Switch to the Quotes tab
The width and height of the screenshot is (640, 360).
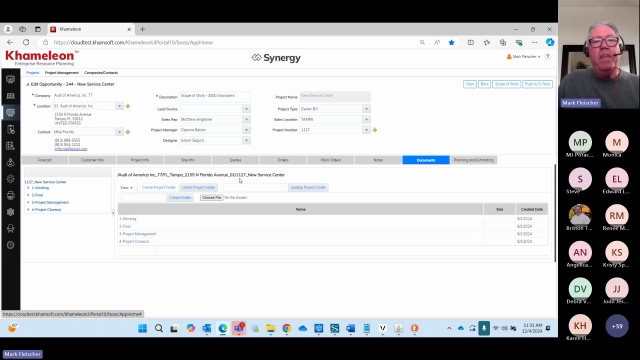pos(236,160)
